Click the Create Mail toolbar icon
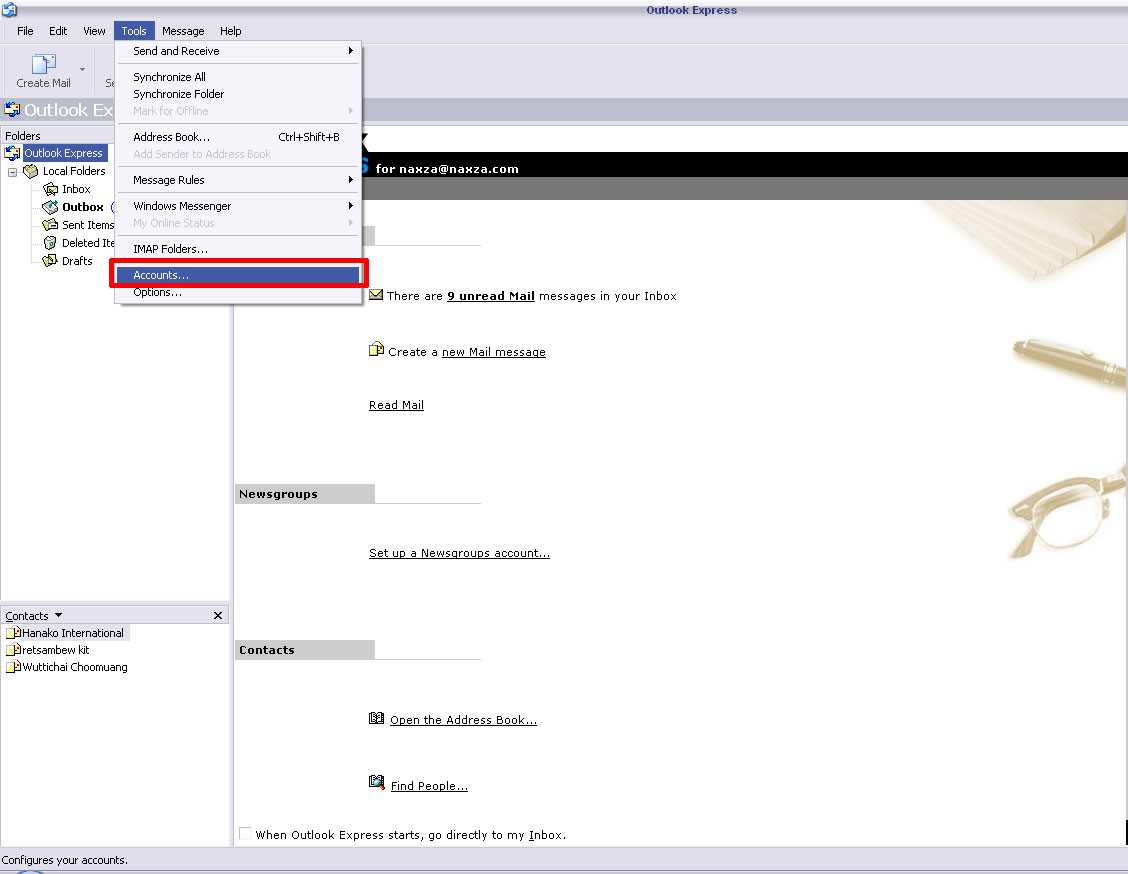The image size is (1128, 874). pos(44,64)
